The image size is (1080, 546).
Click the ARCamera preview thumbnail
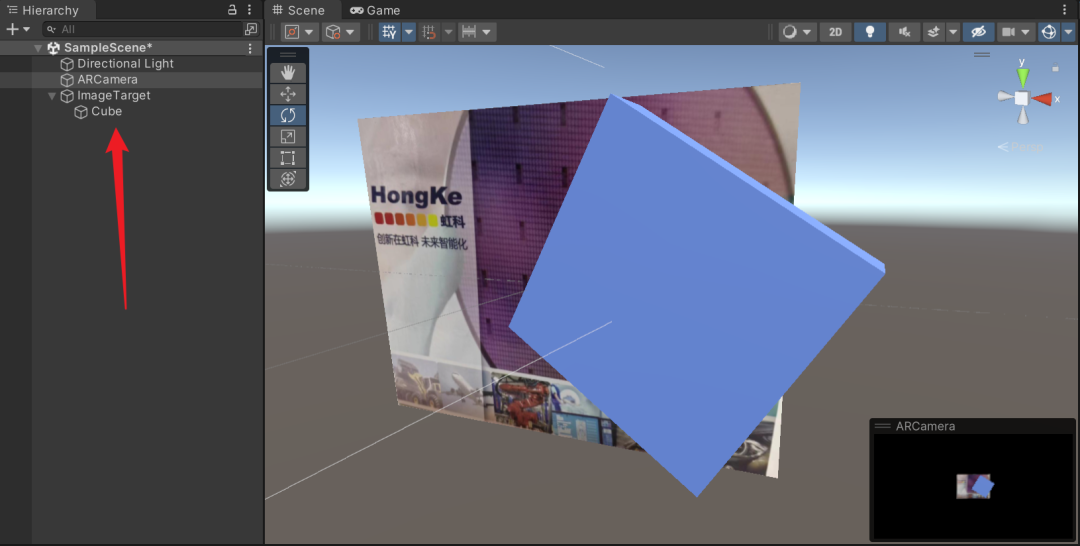pyautogui.click(x=974, y=486)
